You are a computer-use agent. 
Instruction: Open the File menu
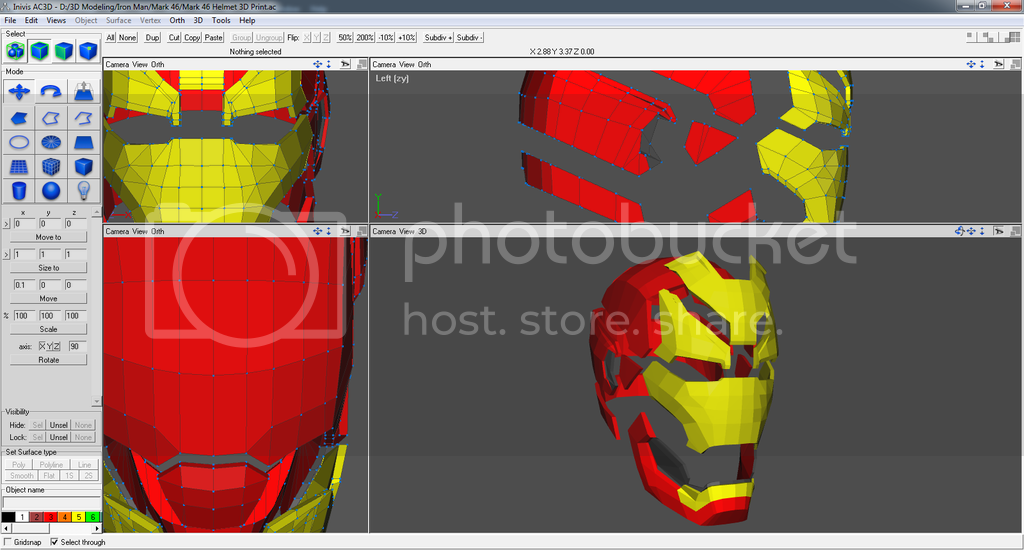coord(10,20)
